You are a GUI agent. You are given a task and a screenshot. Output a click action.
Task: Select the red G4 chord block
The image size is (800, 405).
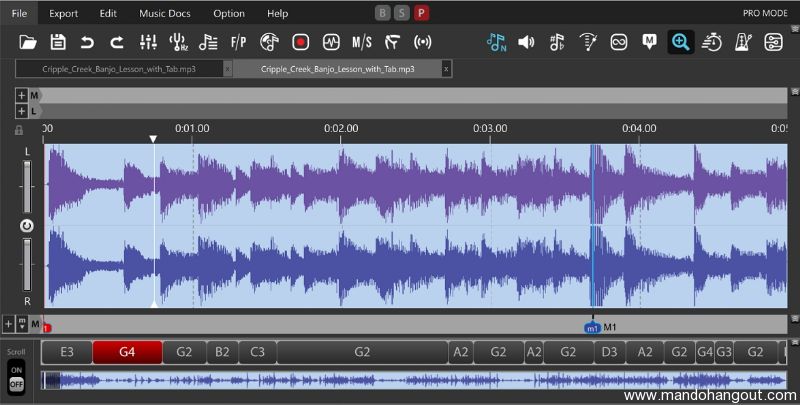coord(127,352)
